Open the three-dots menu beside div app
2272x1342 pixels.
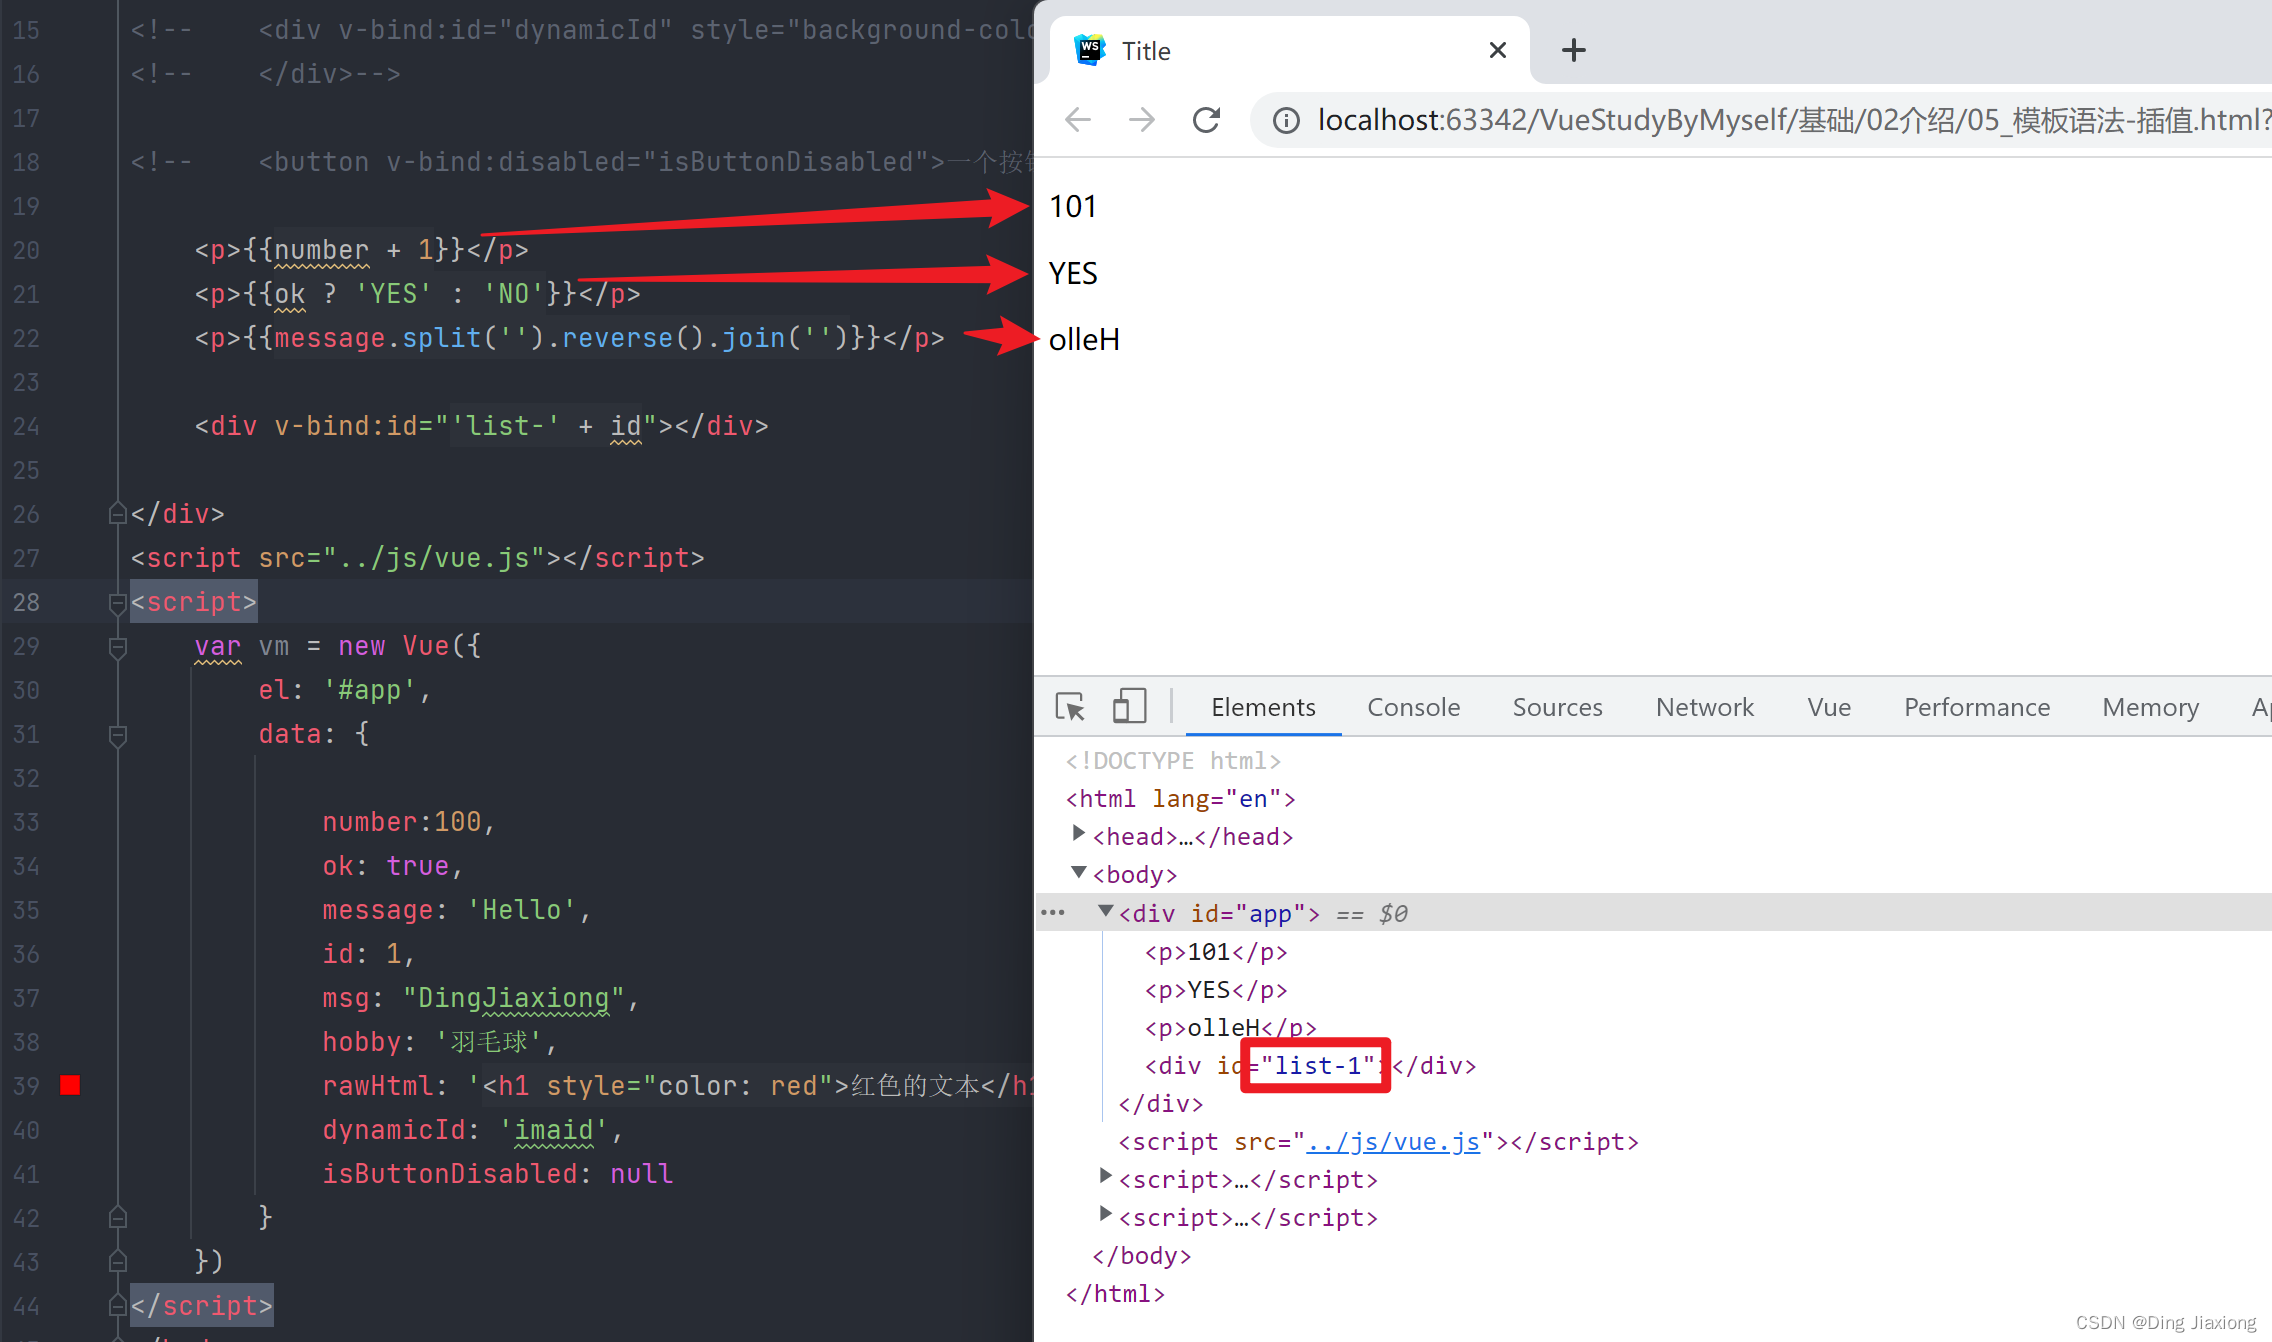coord(1053,912)
